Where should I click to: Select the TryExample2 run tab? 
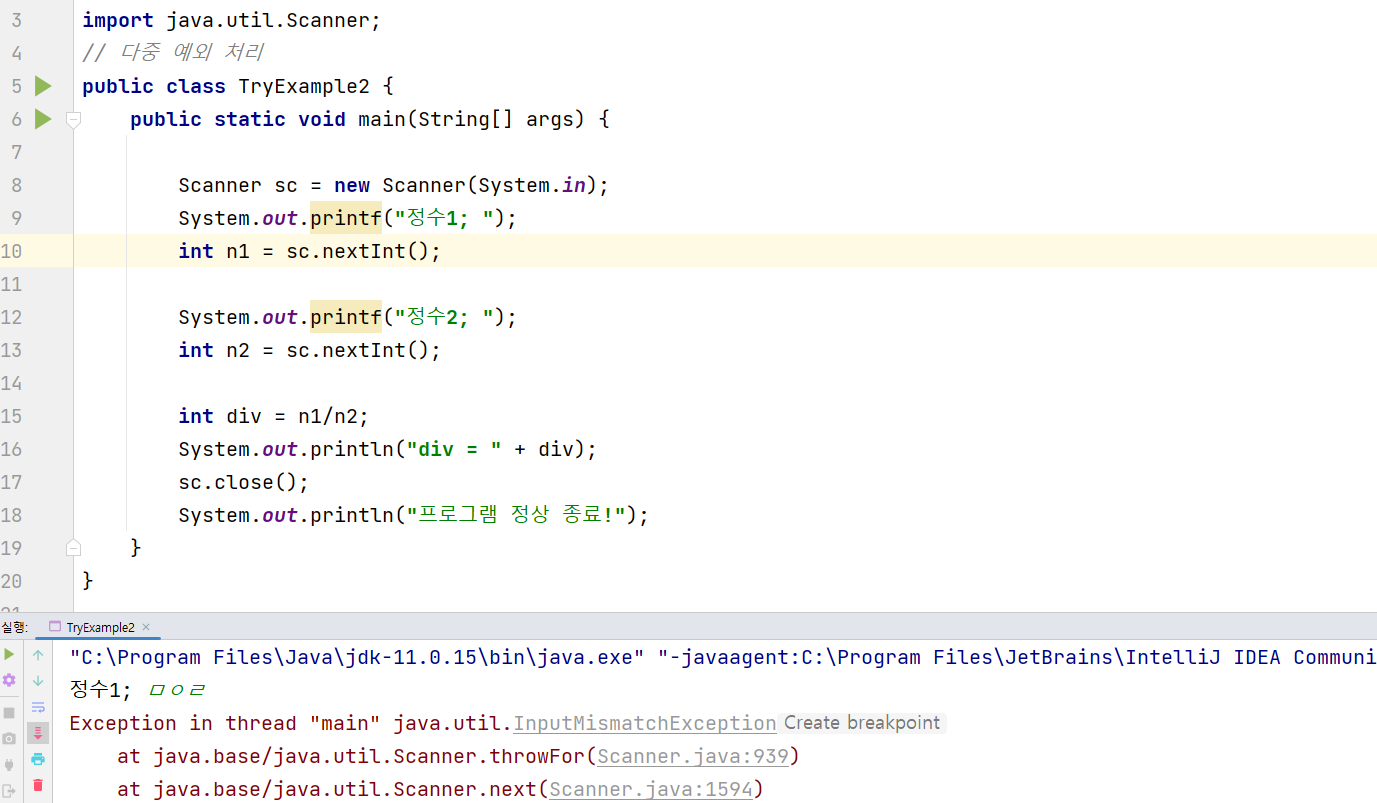coord(100,627)
